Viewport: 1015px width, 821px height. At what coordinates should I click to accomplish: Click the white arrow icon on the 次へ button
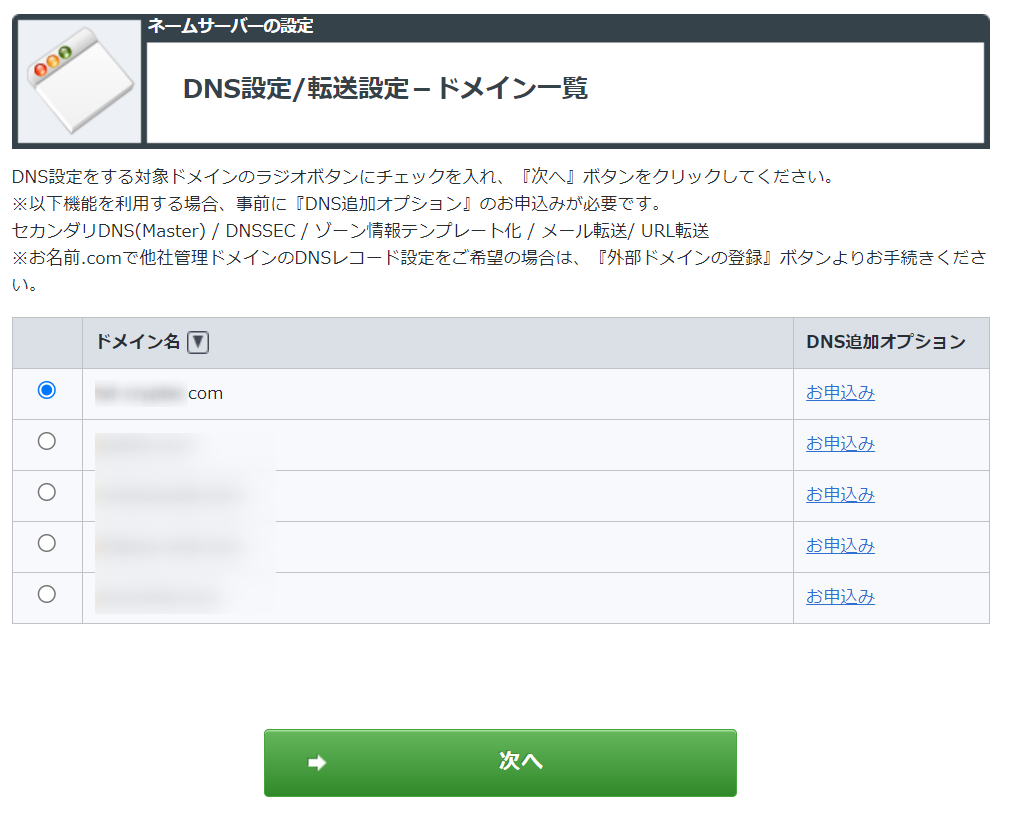pyautogui.click(x=317, y=763)
